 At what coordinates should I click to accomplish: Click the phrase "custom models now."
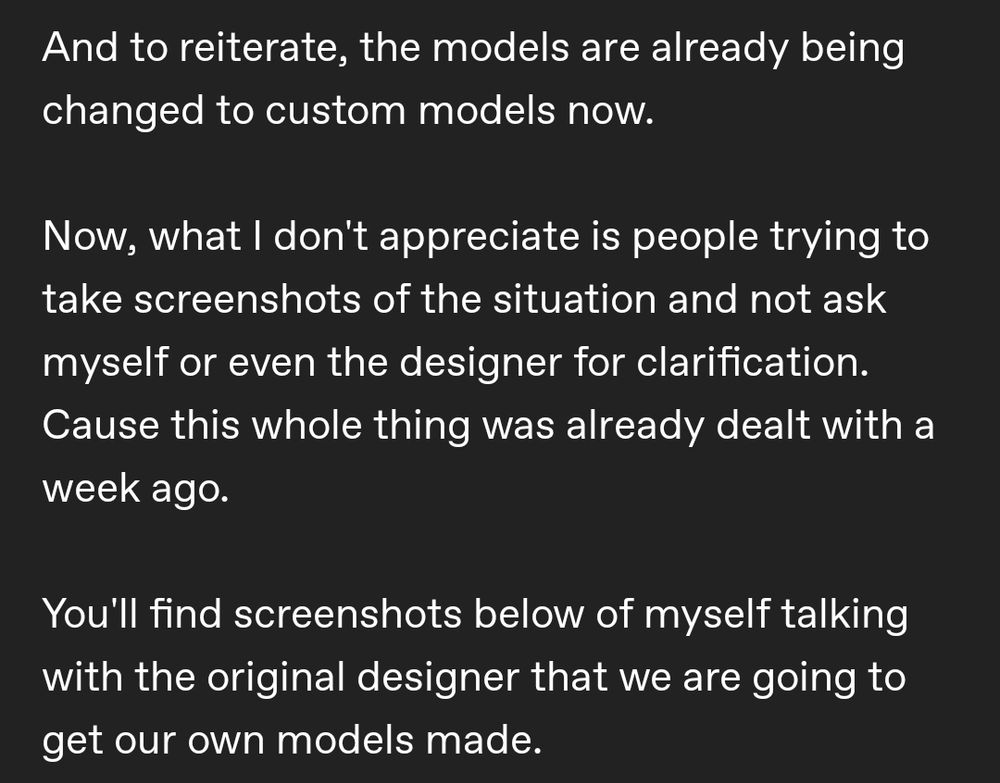click(x=459, y=109)
